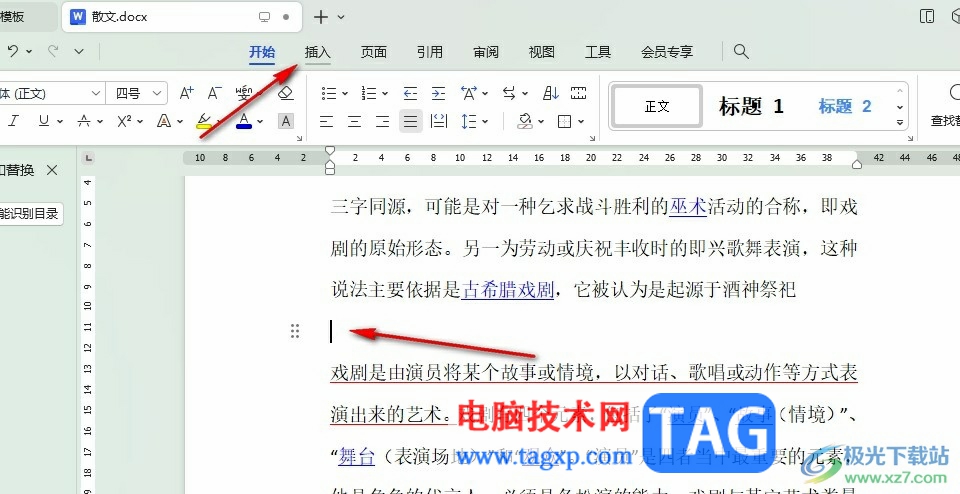This screenshot has width=960, height=494.
Task: Click the Redo arrow icon
Action: coord(53,52)
